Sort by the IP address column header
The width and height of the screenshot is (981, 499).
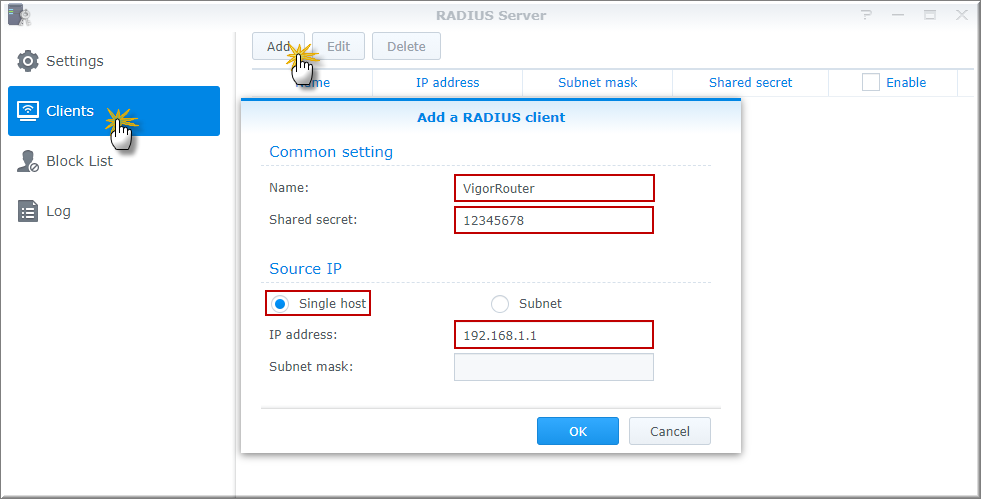click(x=447, y=83)
